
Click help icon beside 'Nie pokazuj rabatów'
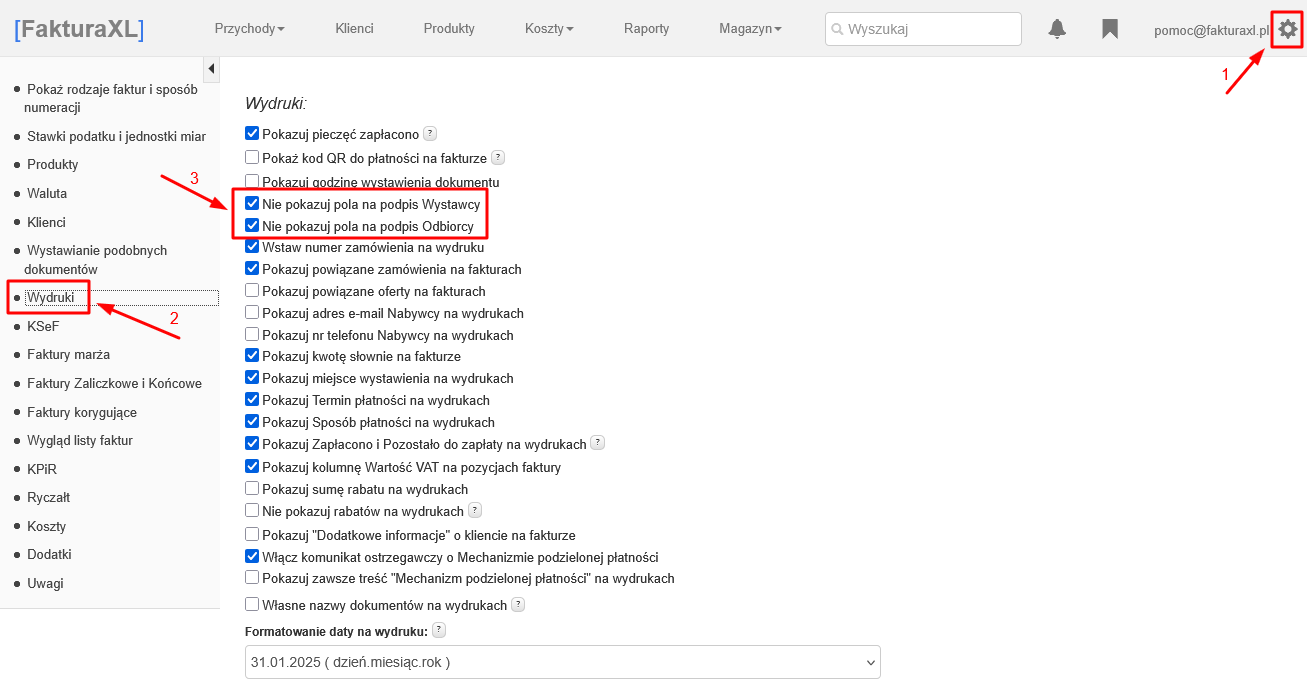(x=475, y=510)
